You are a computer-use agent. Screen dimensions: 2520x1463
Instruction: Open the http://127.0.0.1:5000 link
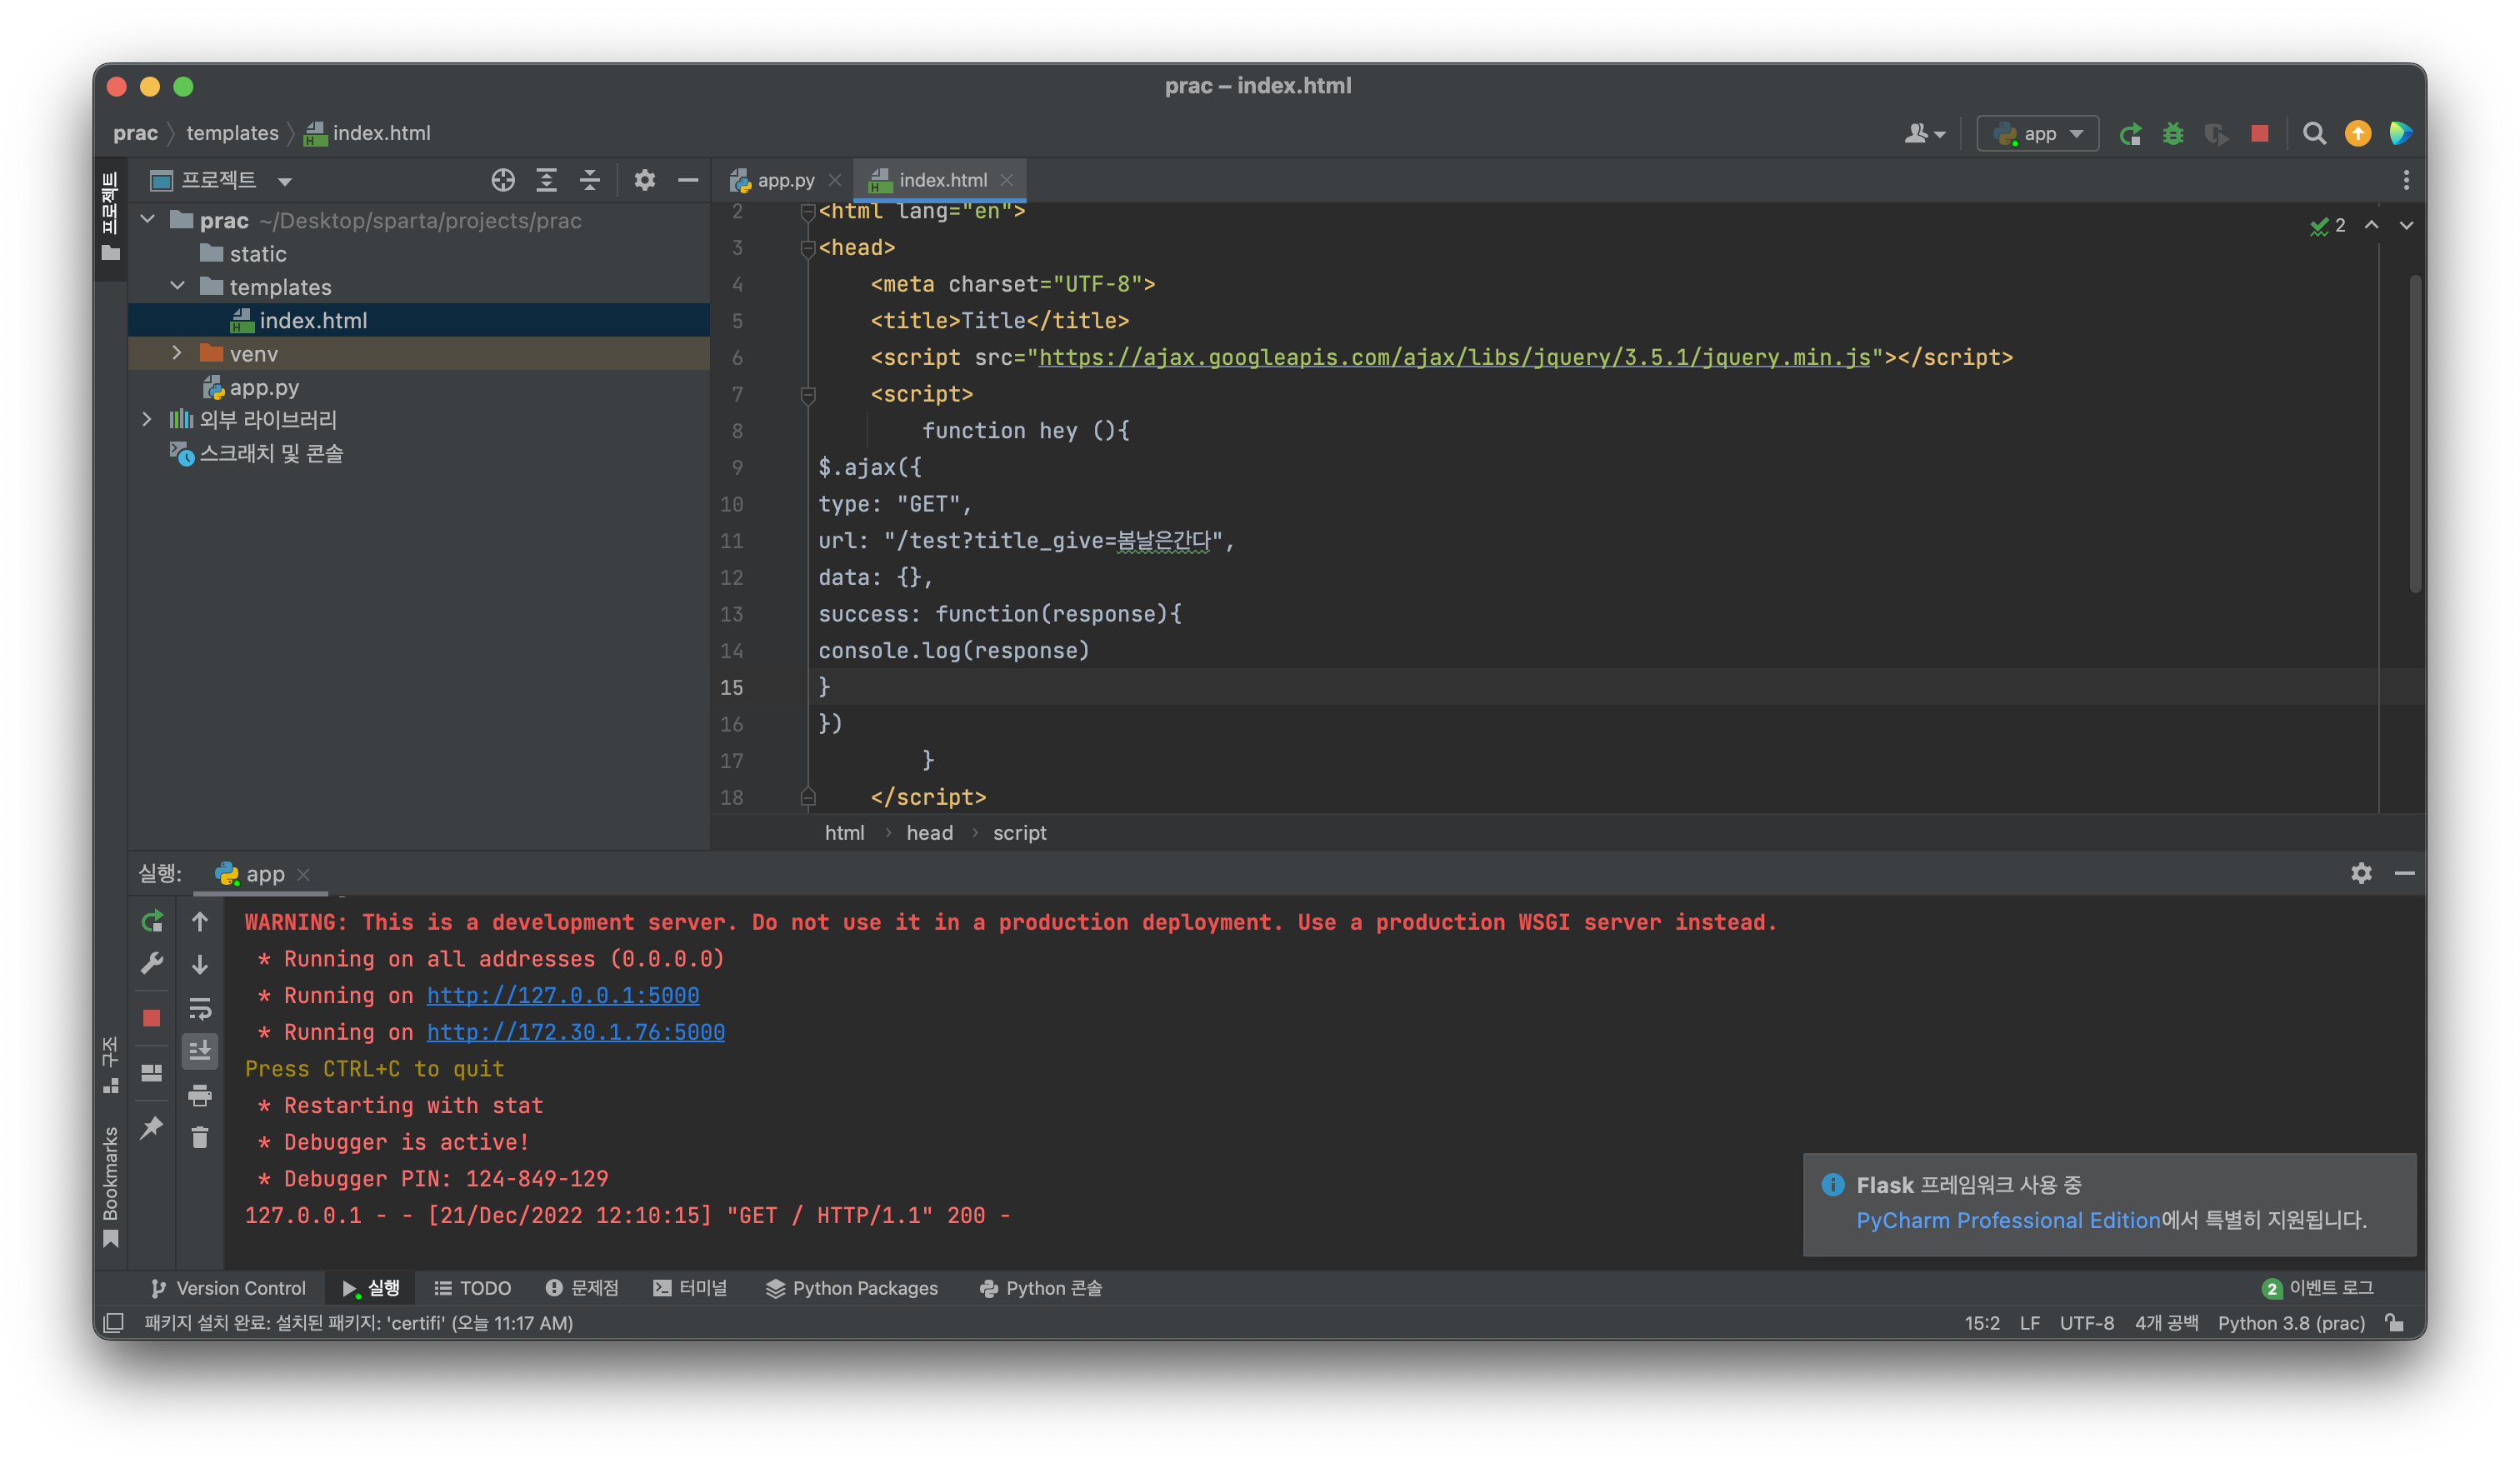pos(563,996)
